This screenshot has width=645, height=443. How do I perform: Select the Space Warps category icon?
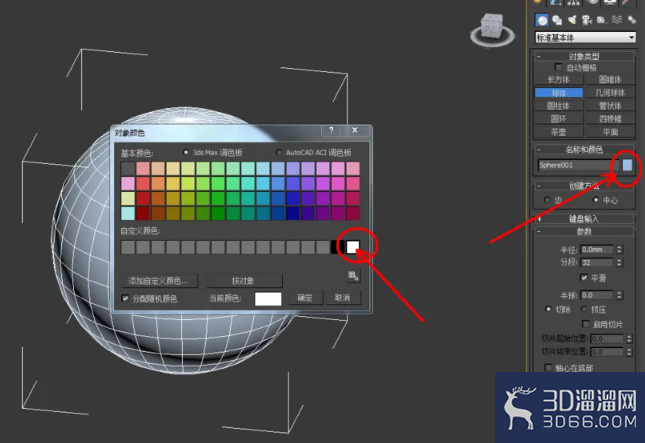click(617, 20)
